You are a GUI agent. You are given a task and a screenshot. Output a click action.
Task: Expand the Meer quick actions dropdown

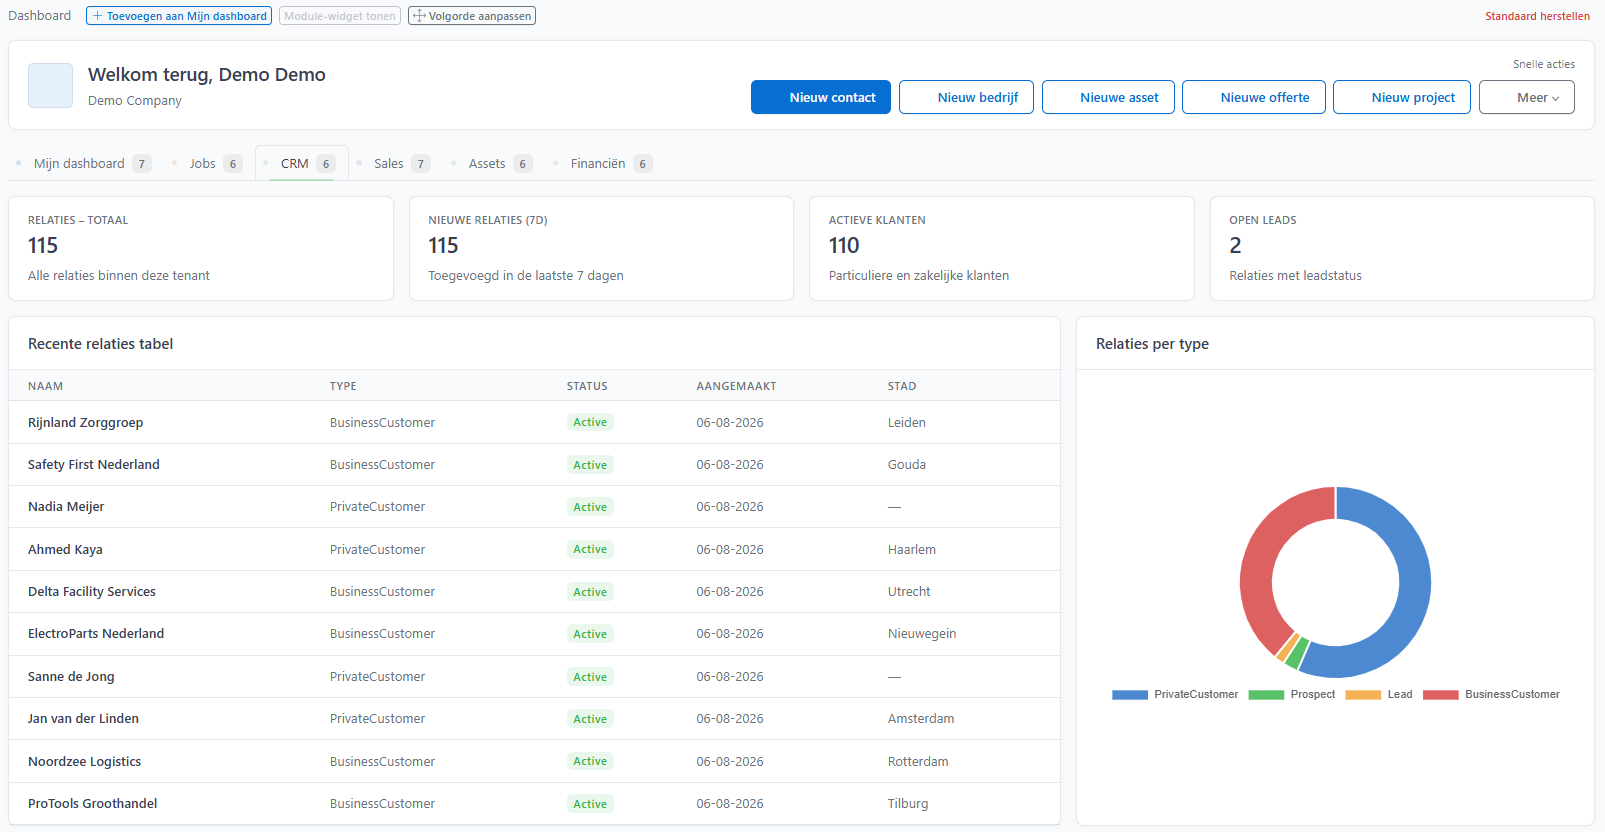(1527, 97)
